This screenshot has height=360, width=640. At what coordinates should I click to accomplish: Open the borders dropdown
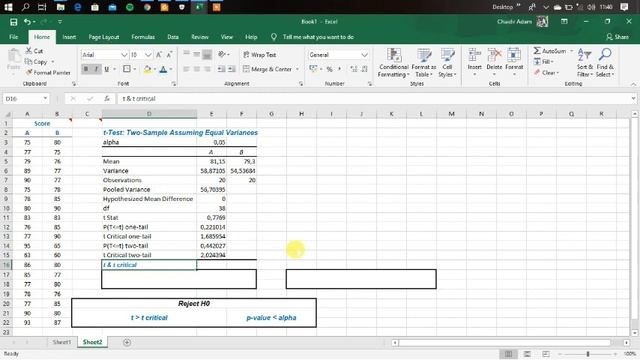tap(135, 69)
